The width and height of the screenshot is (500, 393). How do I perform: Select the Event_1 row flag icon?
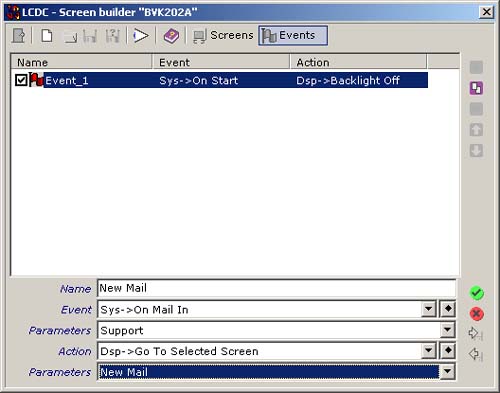coord(36,80)
